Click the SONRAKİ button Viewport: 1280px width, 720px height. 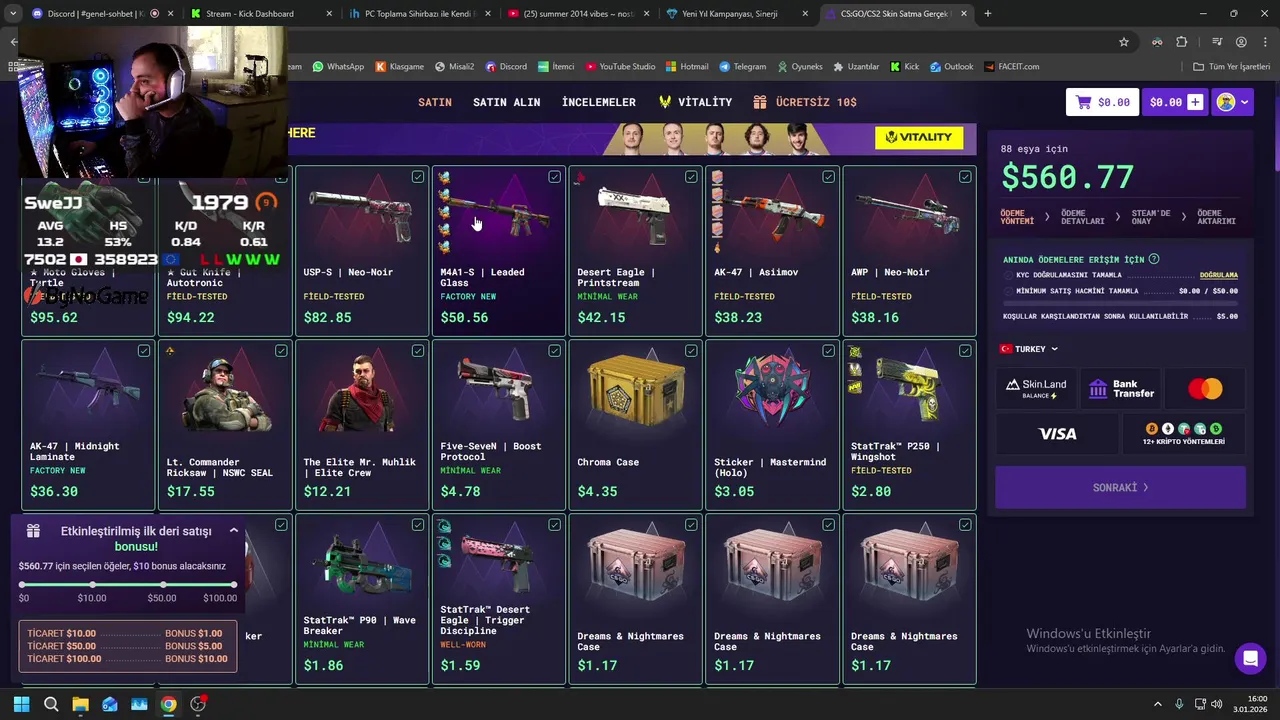coord(1120,487)
